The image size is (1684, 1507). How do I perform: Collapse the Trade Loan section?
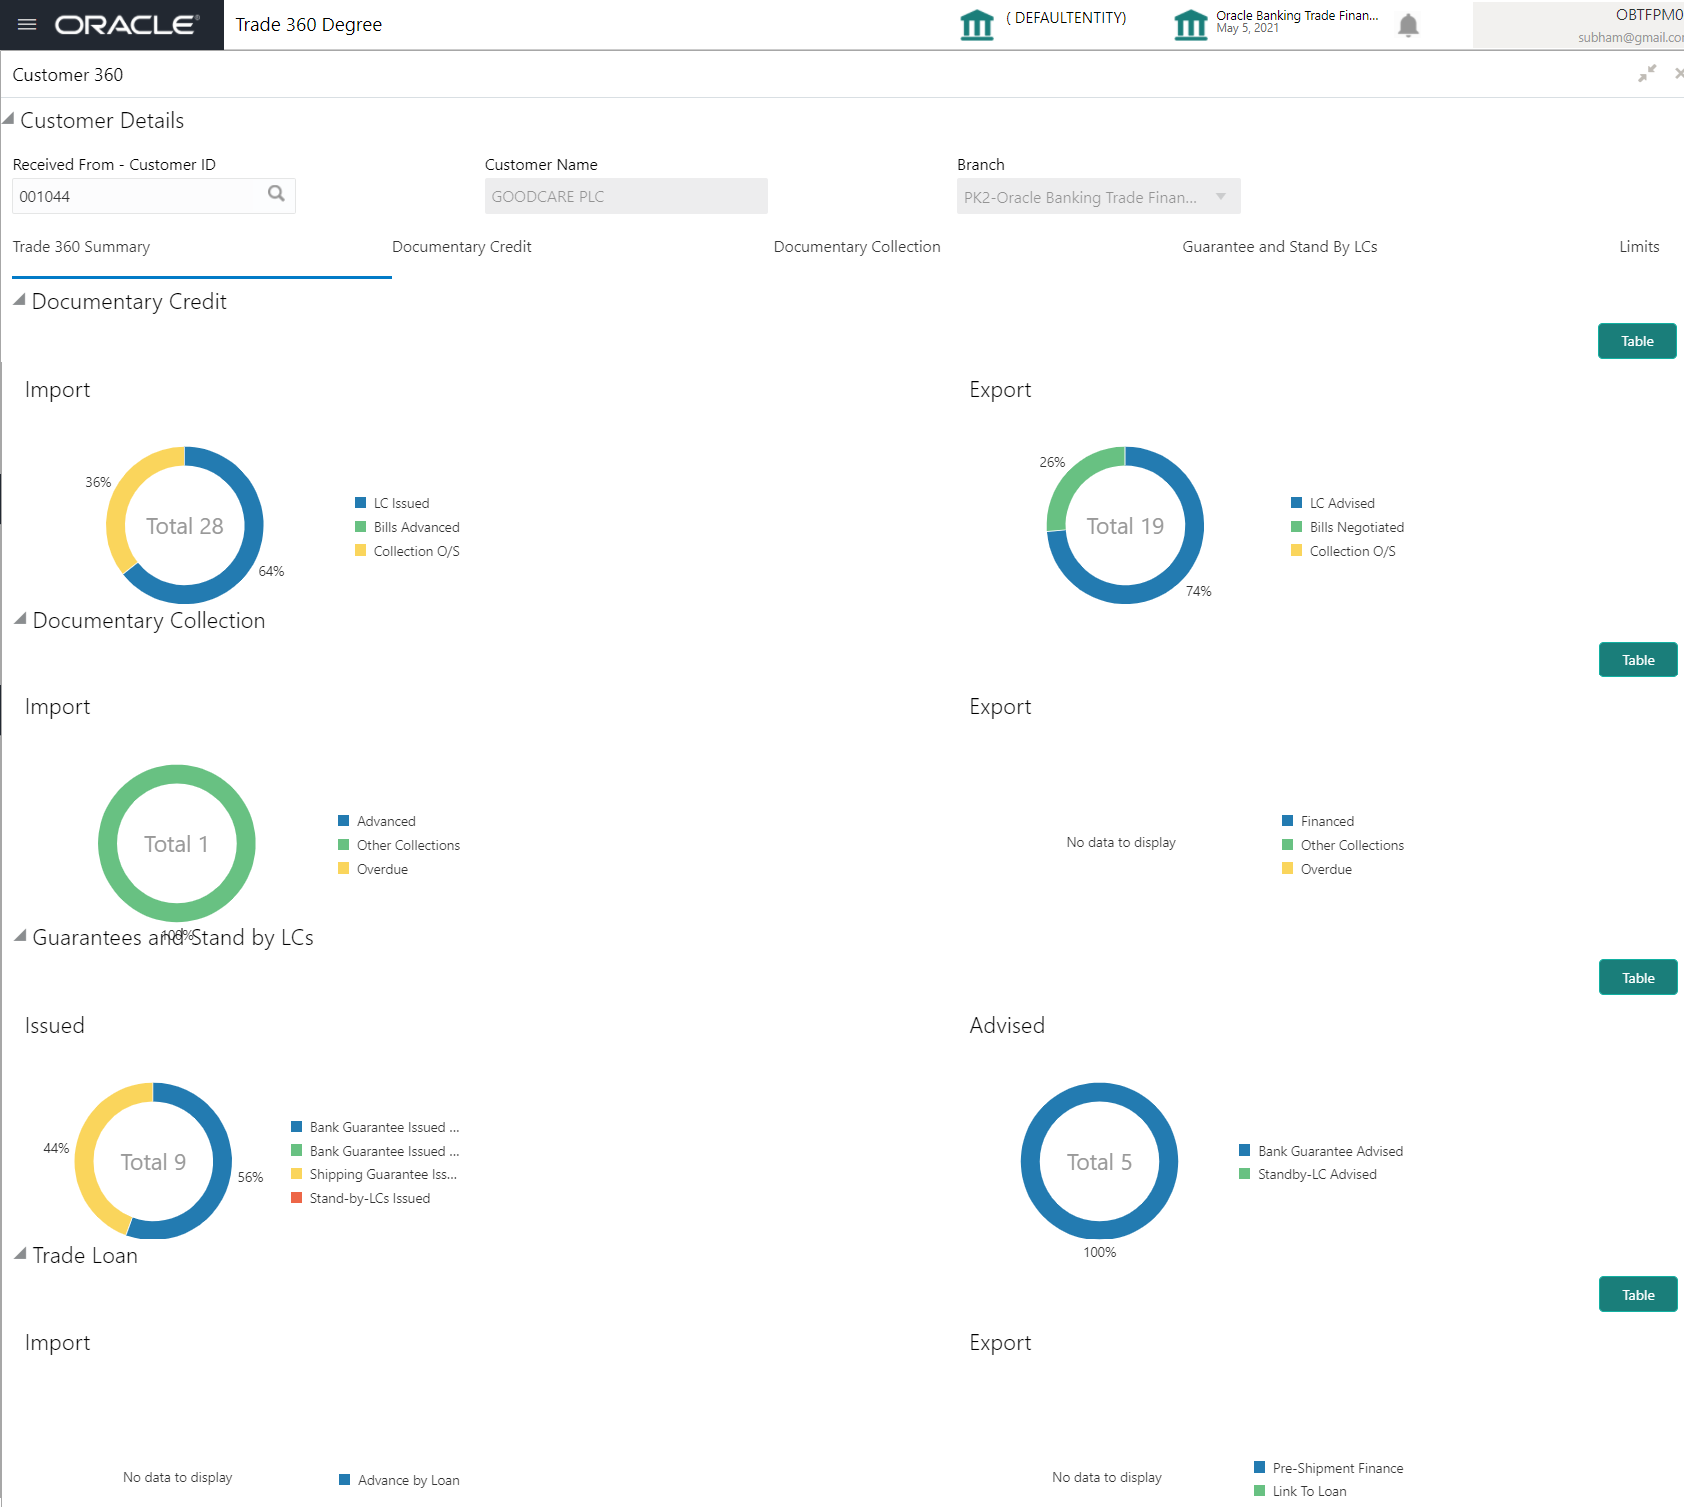[x=20, y=1254]
